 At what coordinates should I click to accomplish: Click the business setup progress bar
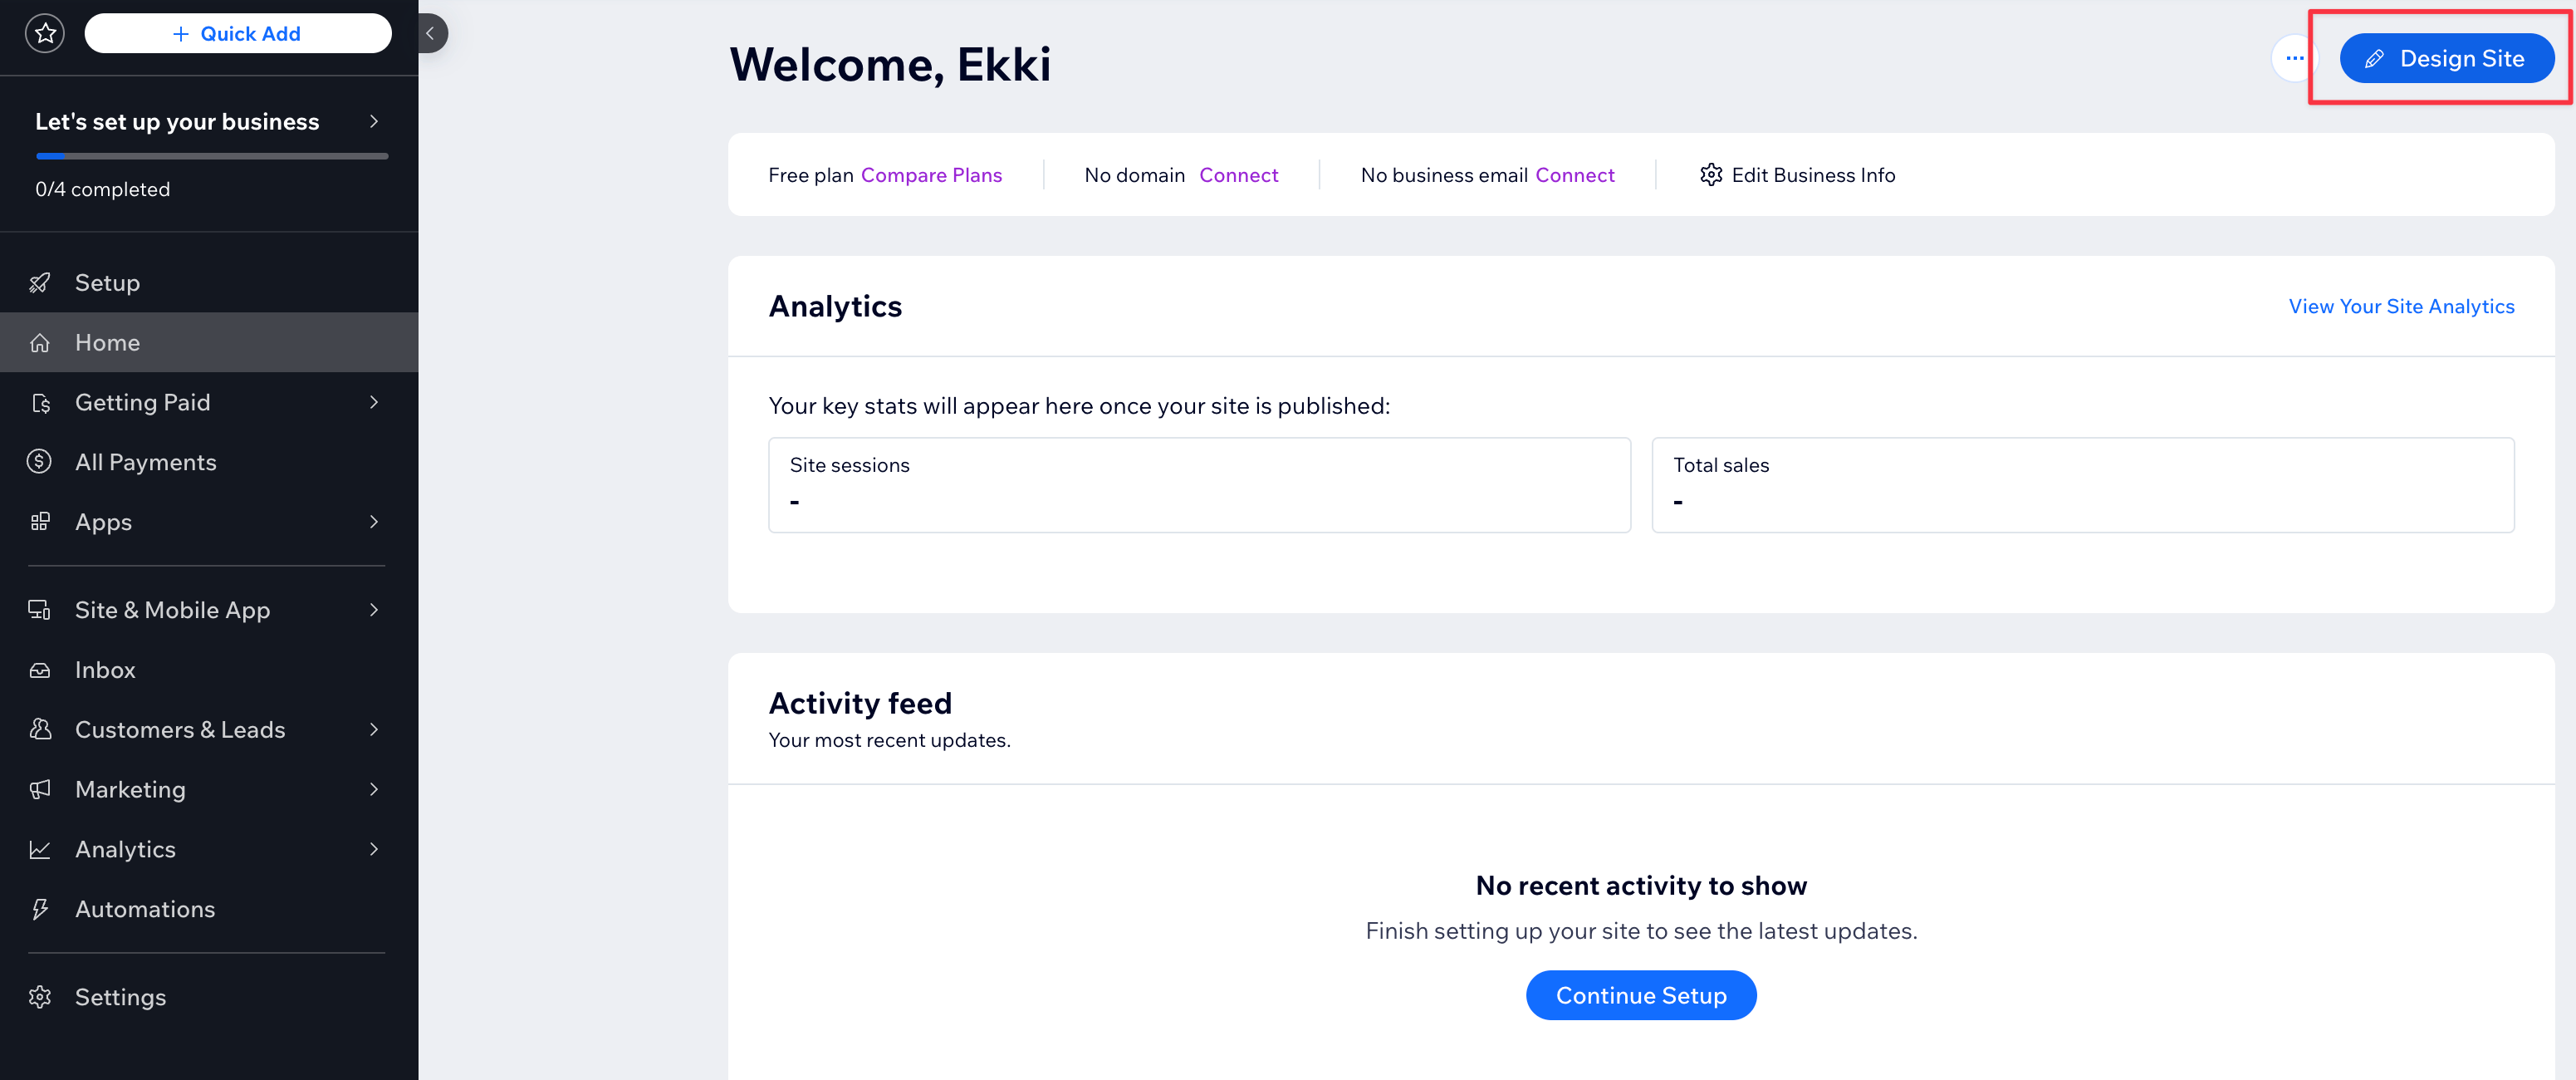coord(211,156)
